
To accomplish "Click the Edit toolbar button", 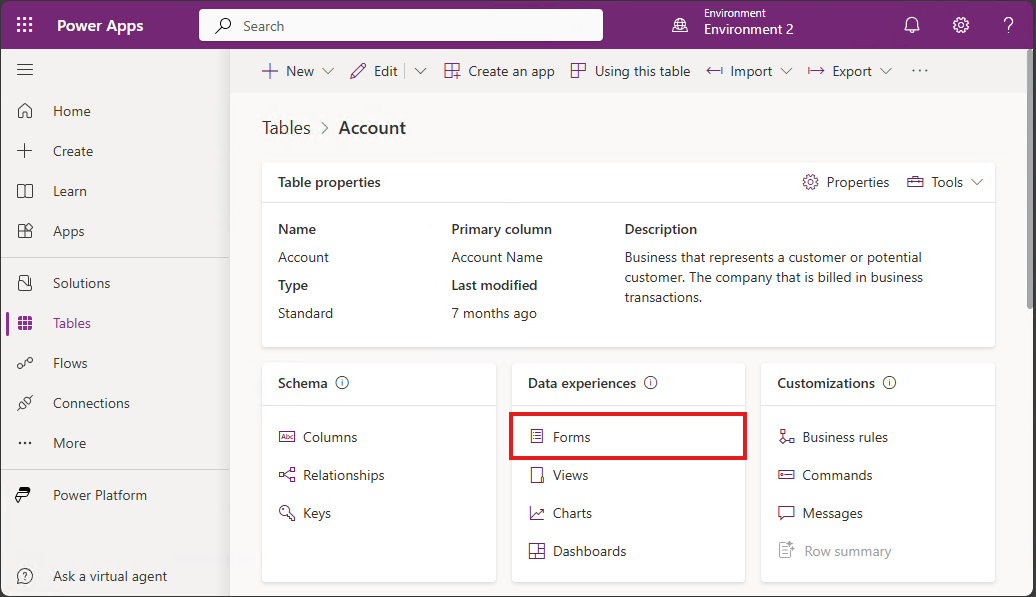I will pyautogui.click(x=374, y=71).
